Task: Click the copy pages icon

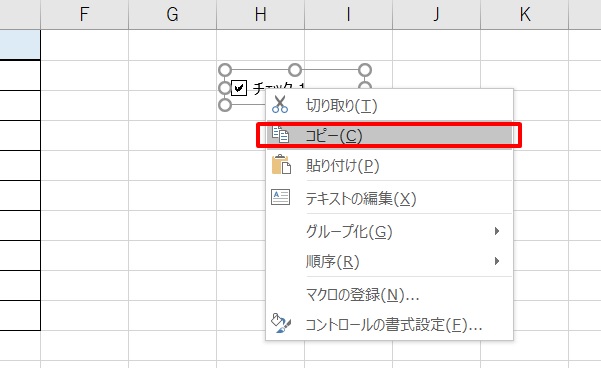Action: click(280, 135)
